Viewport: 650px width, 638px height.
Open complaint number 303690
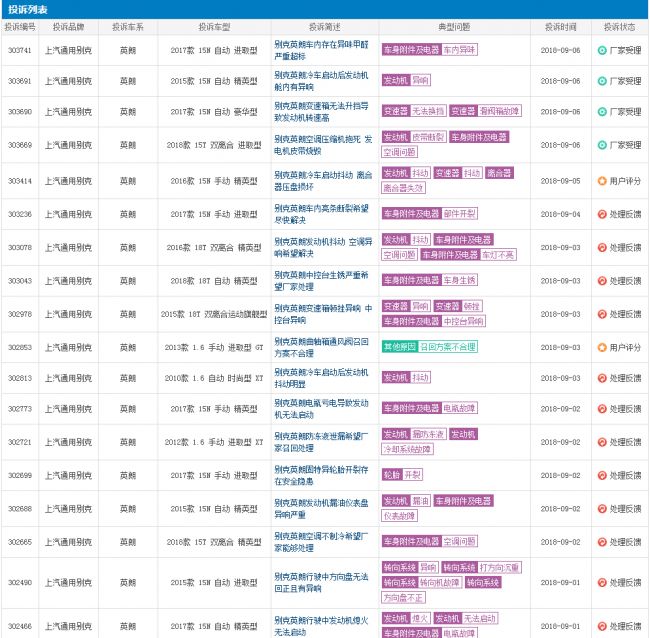point(19,112)
